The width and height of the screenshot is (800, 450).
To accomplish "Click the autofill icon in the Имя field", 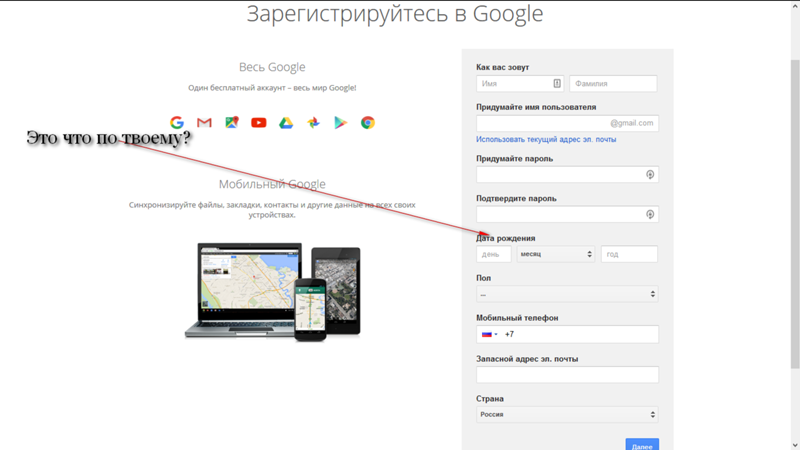I will (x=557, y=83).
